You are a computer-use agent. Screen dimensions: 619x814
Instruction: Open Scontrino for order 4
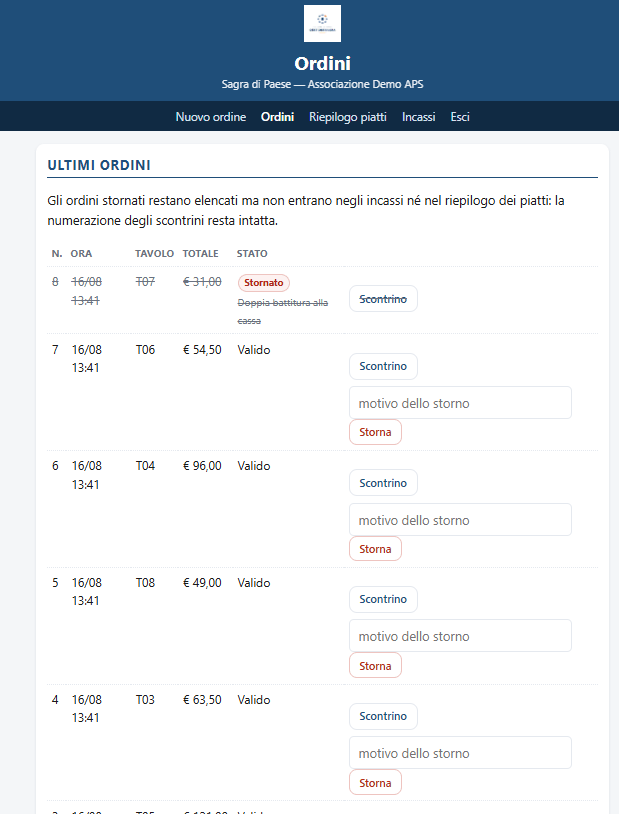pos(383,716)
